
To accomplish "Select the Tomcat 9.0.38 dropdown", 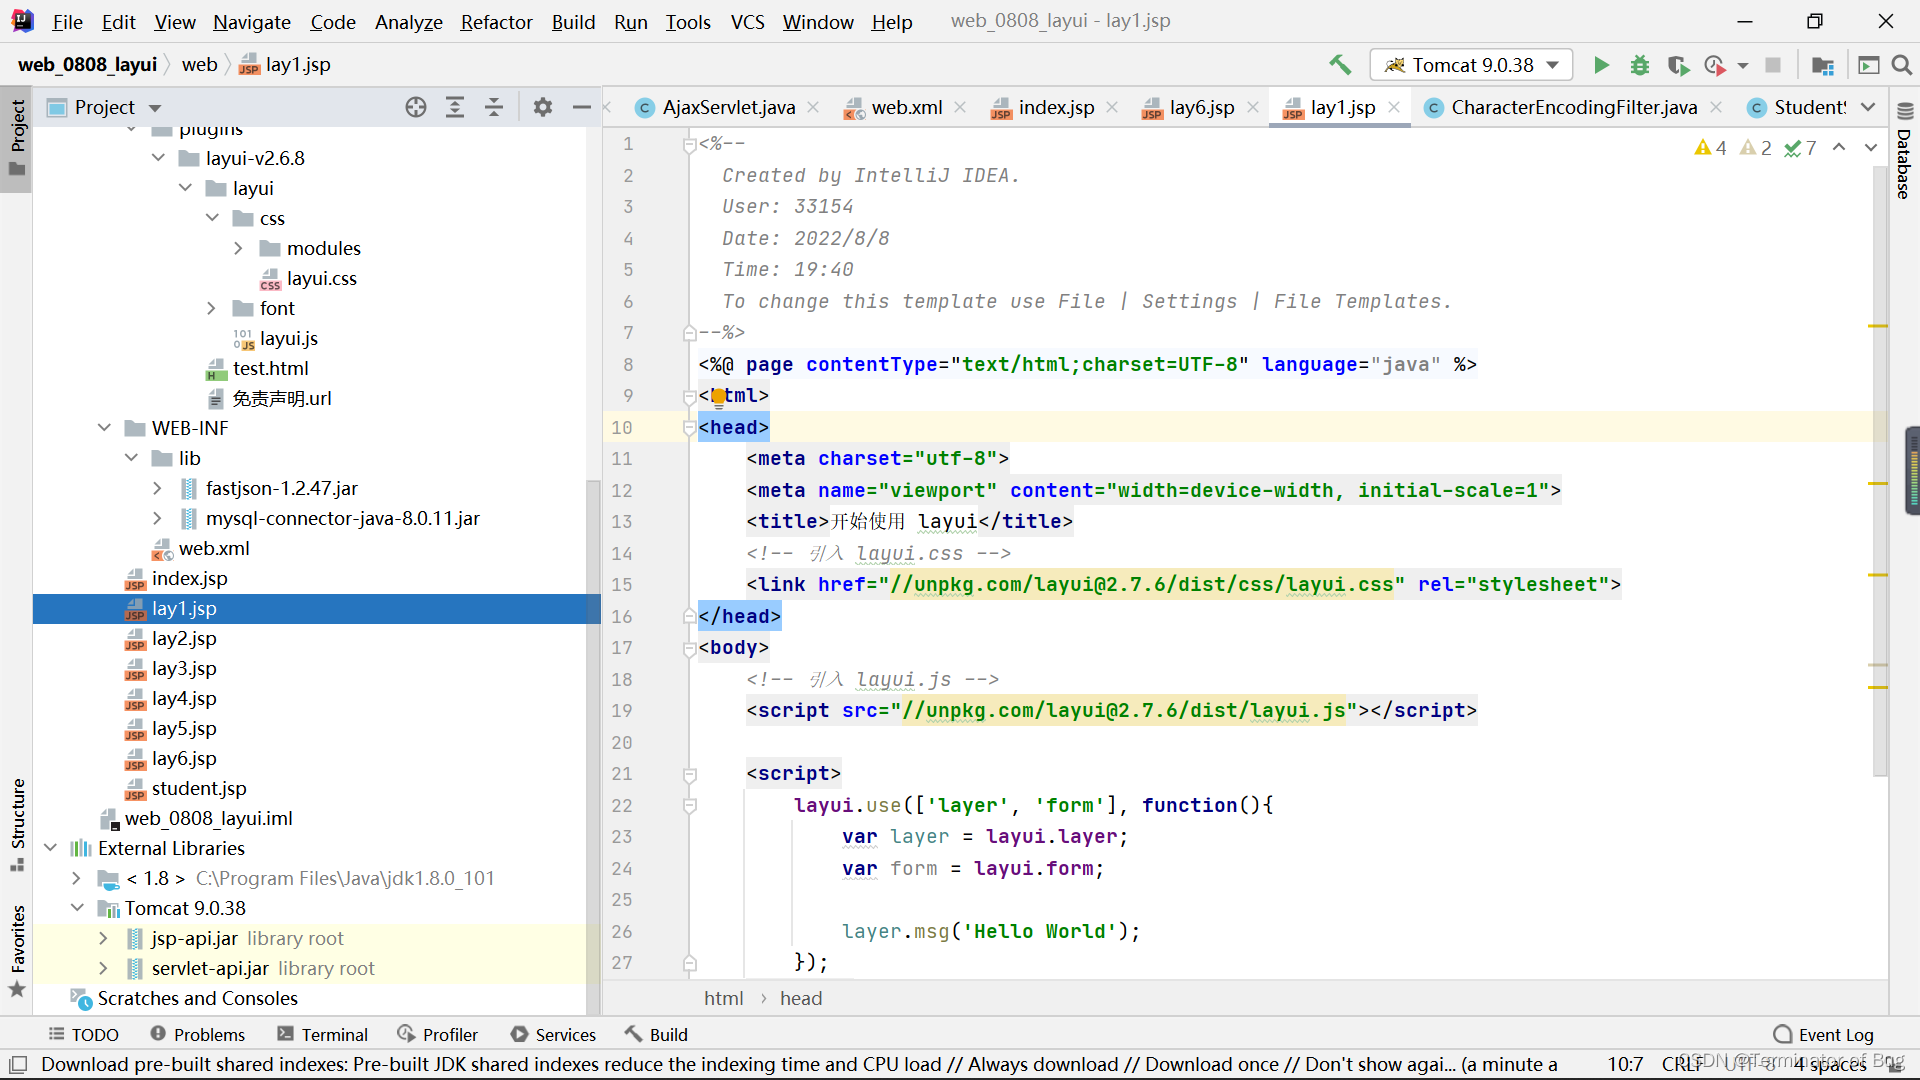I will click(1470, 63).
